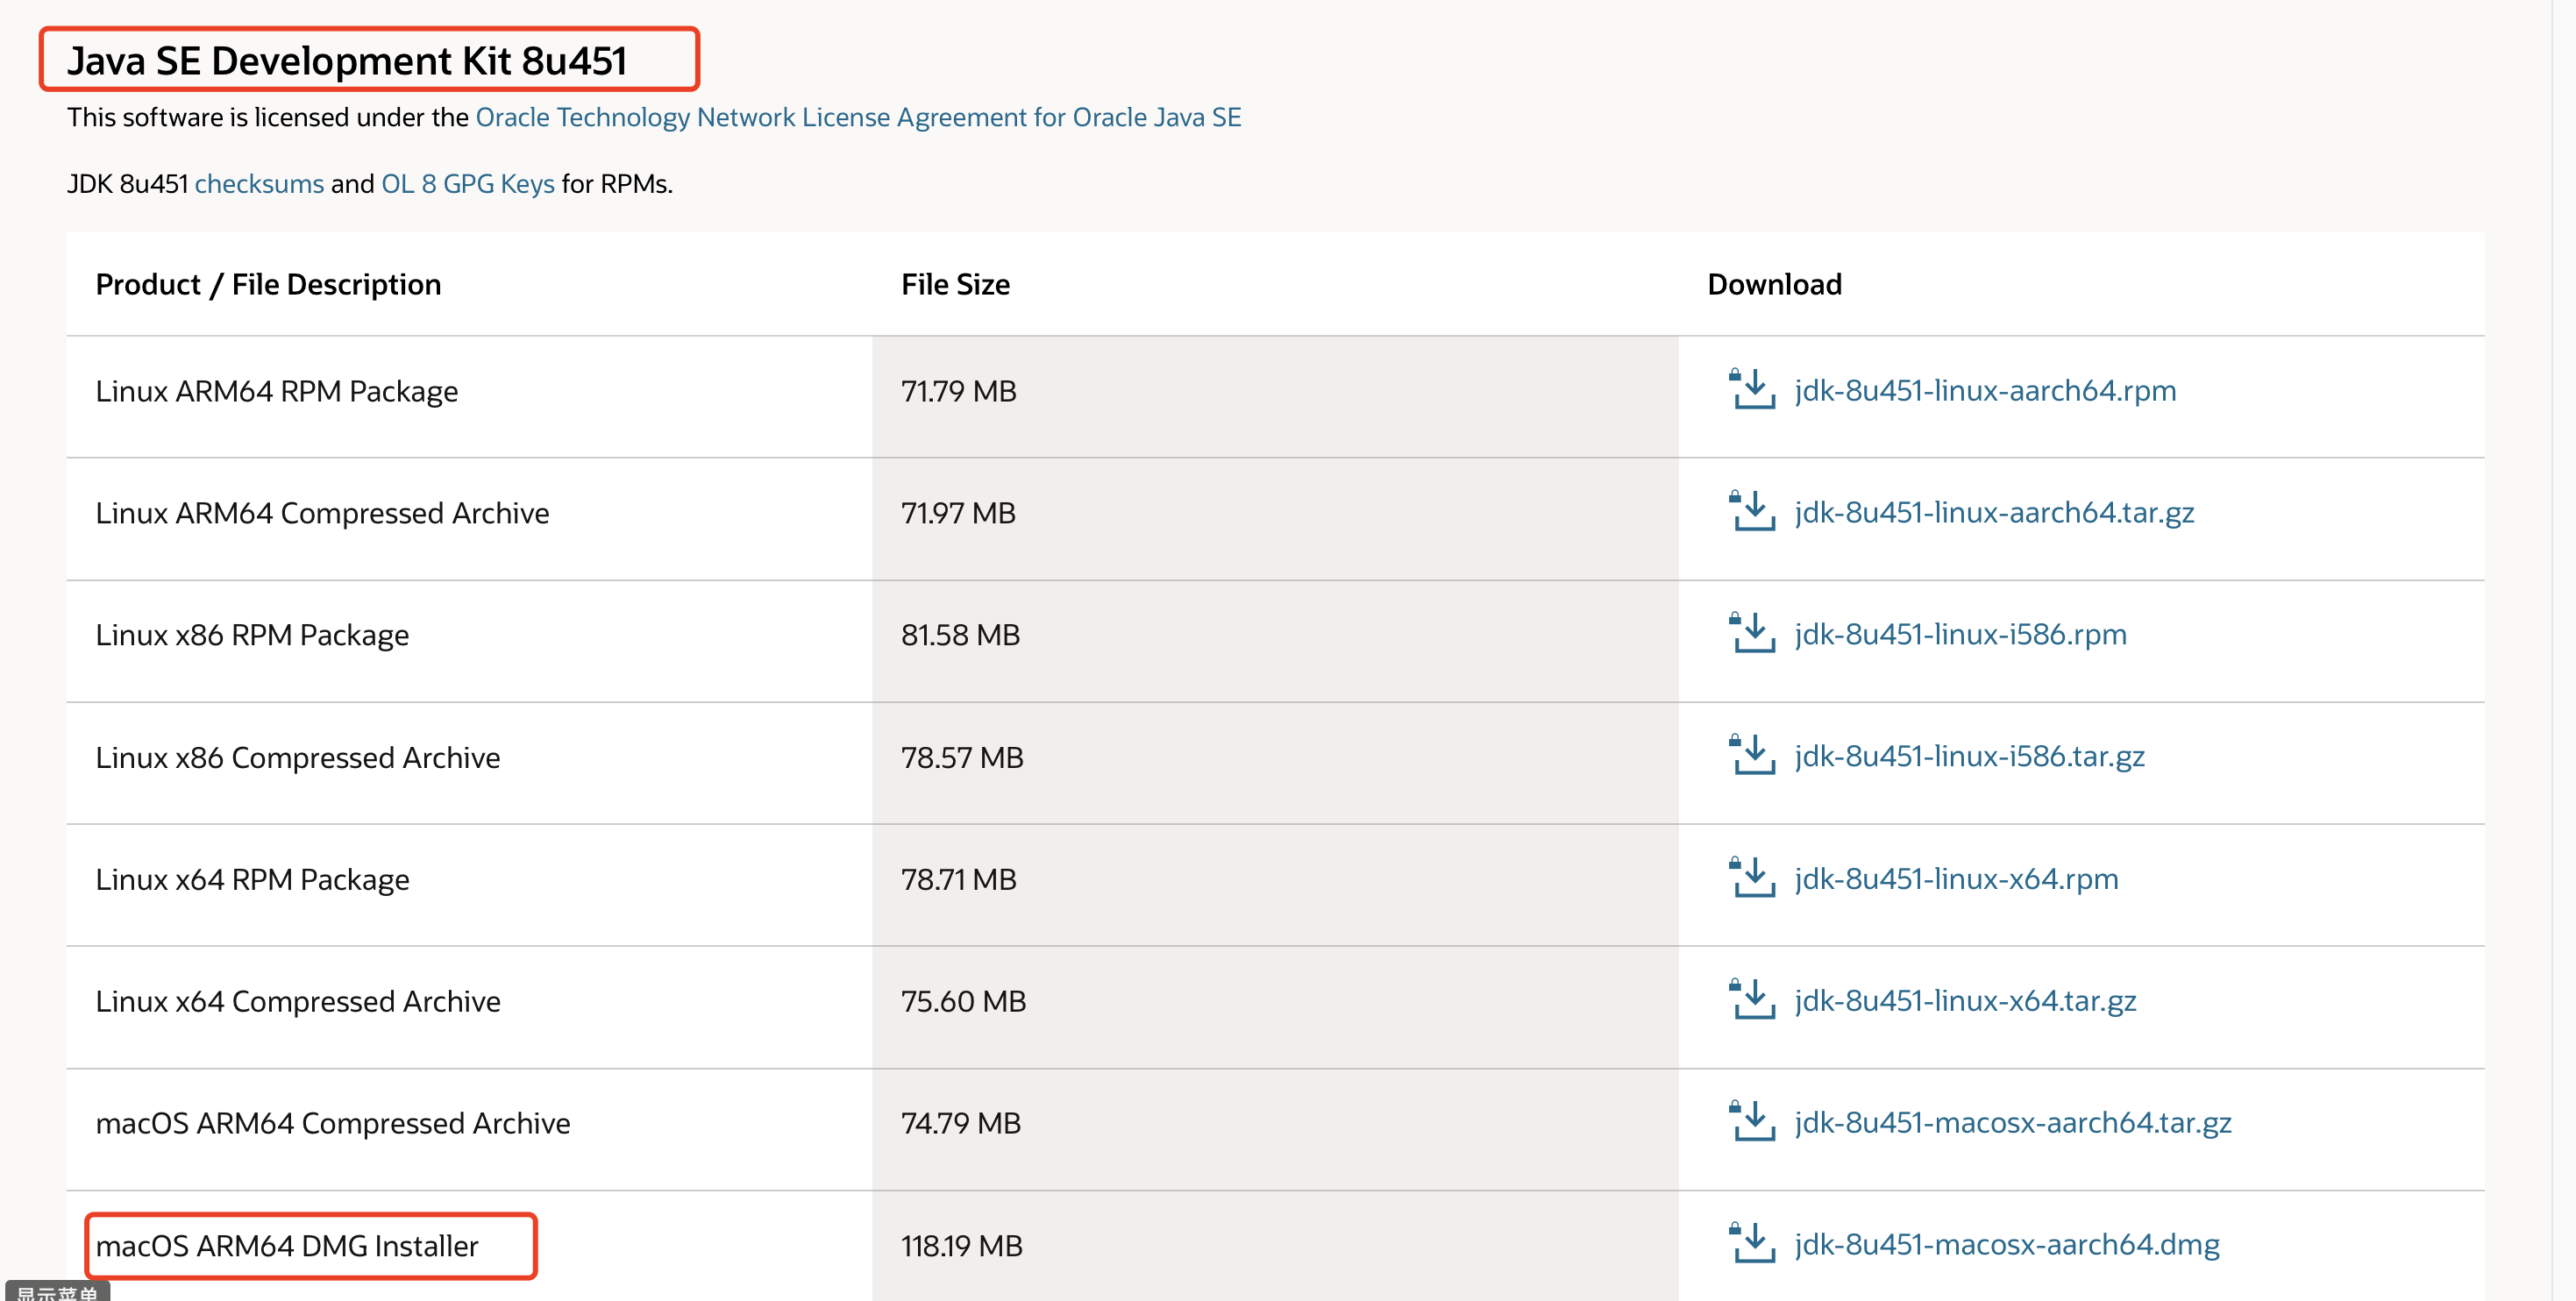Image resolution: width=2576 pixels, height=1301 pixels.
Task: Select Linux x86 Compressed Archive row text
Action: [x=297, y=758]
